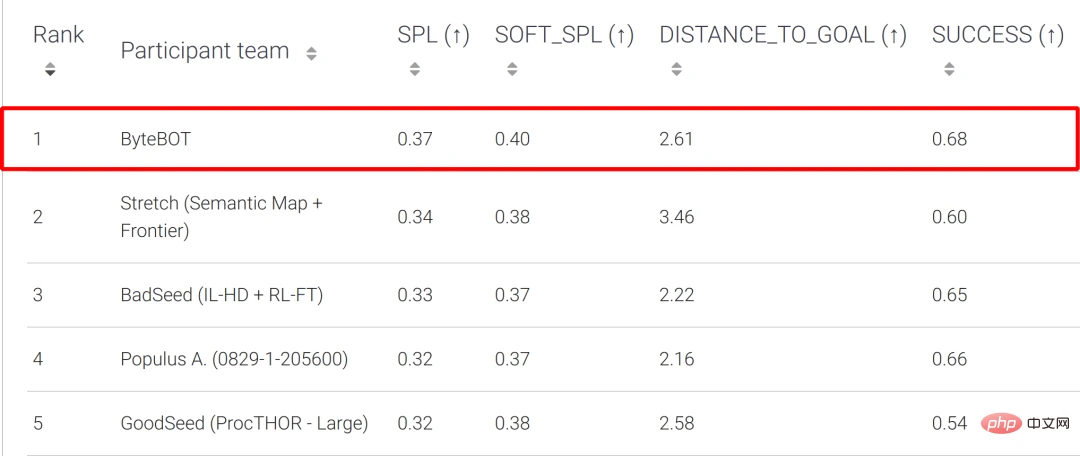Open the ByteBOT team entry
This screenshot has height=456, width=1080.
[x=155, y=139]
